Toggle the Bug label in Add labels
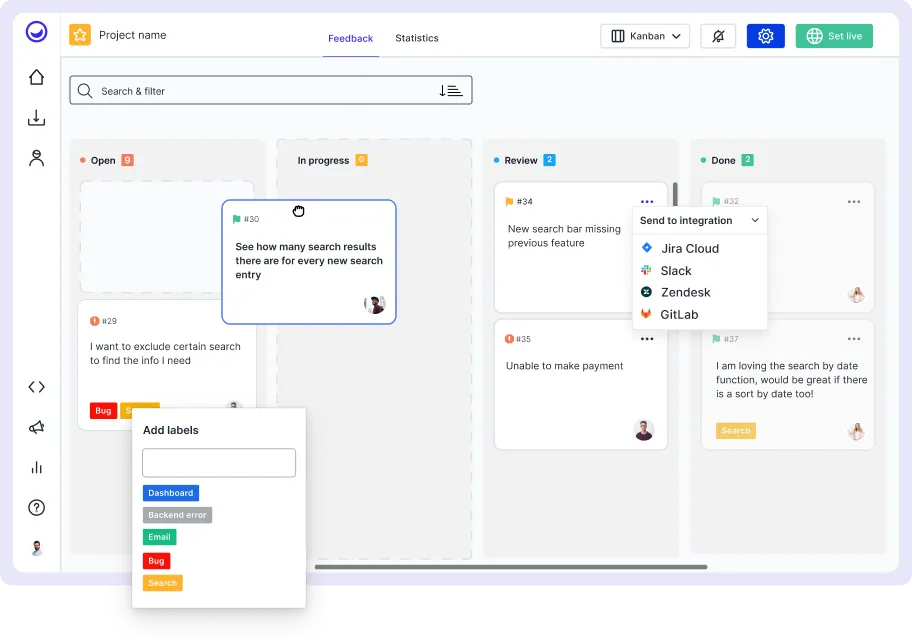 click(156, 561)
